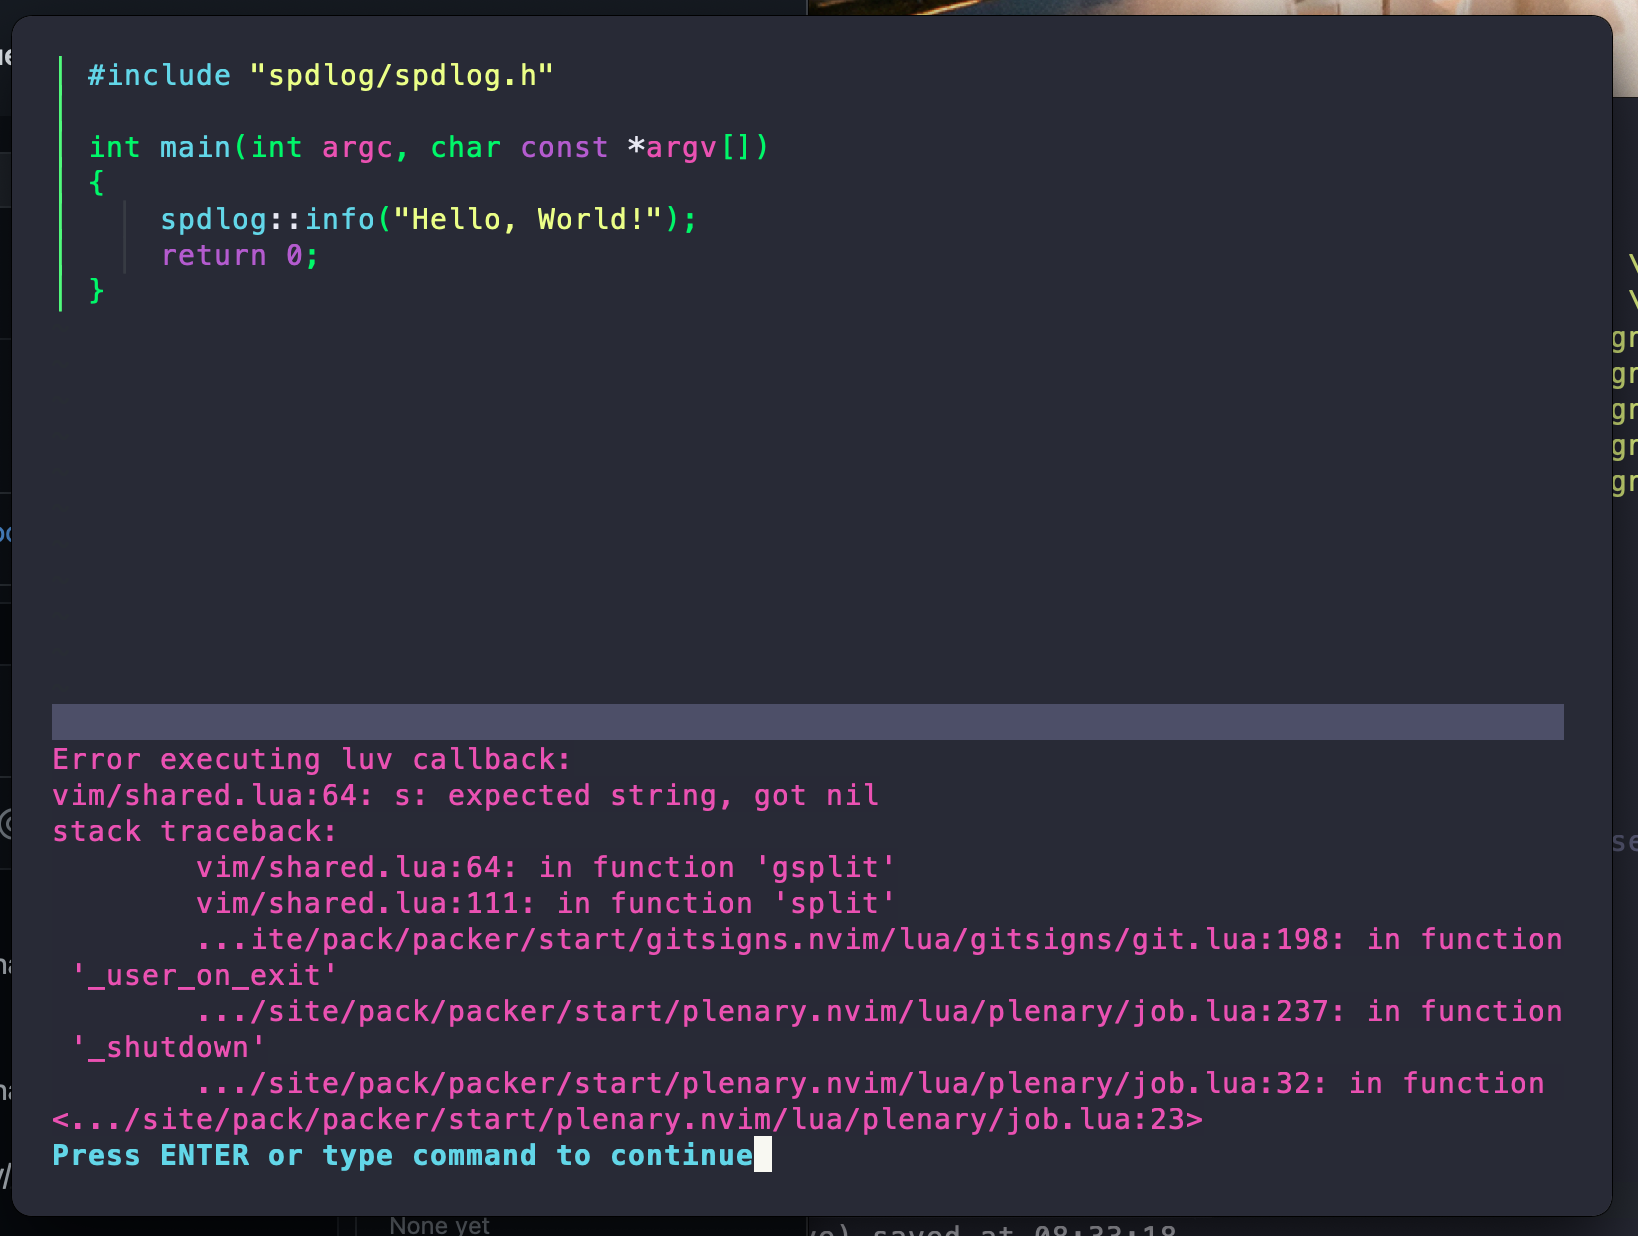This screenshot has width=1638, height=1236.
Task: Click the blinking cursor block after continue
Action: click(x=764, y=1155)
